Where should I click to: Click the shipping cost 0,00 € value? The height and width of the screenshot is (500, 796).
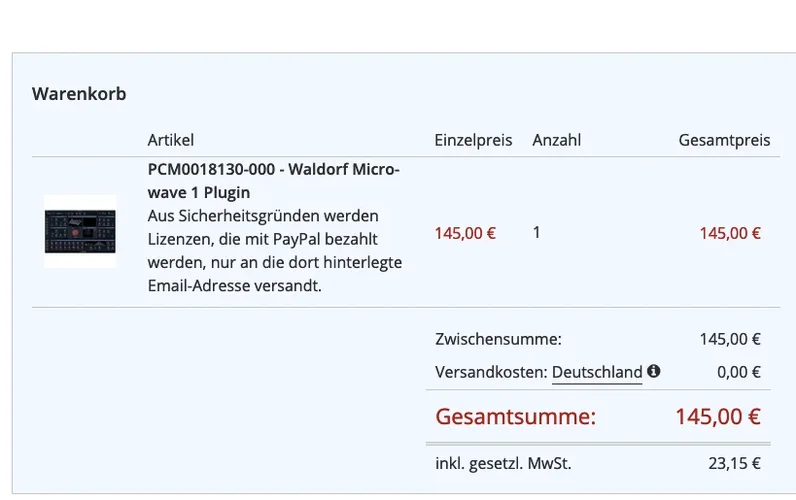[738, 372]
